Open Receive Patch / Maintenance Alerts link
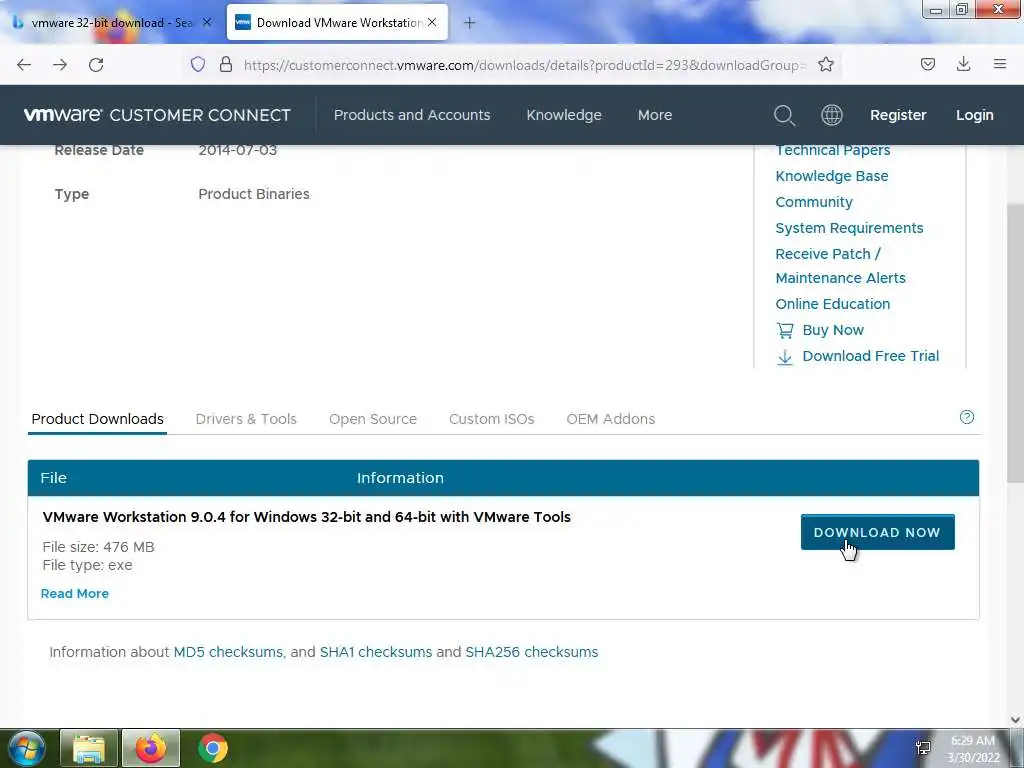Image resolution: width=1024 pixels, height=768 pixels. click(x=840, y=266)
